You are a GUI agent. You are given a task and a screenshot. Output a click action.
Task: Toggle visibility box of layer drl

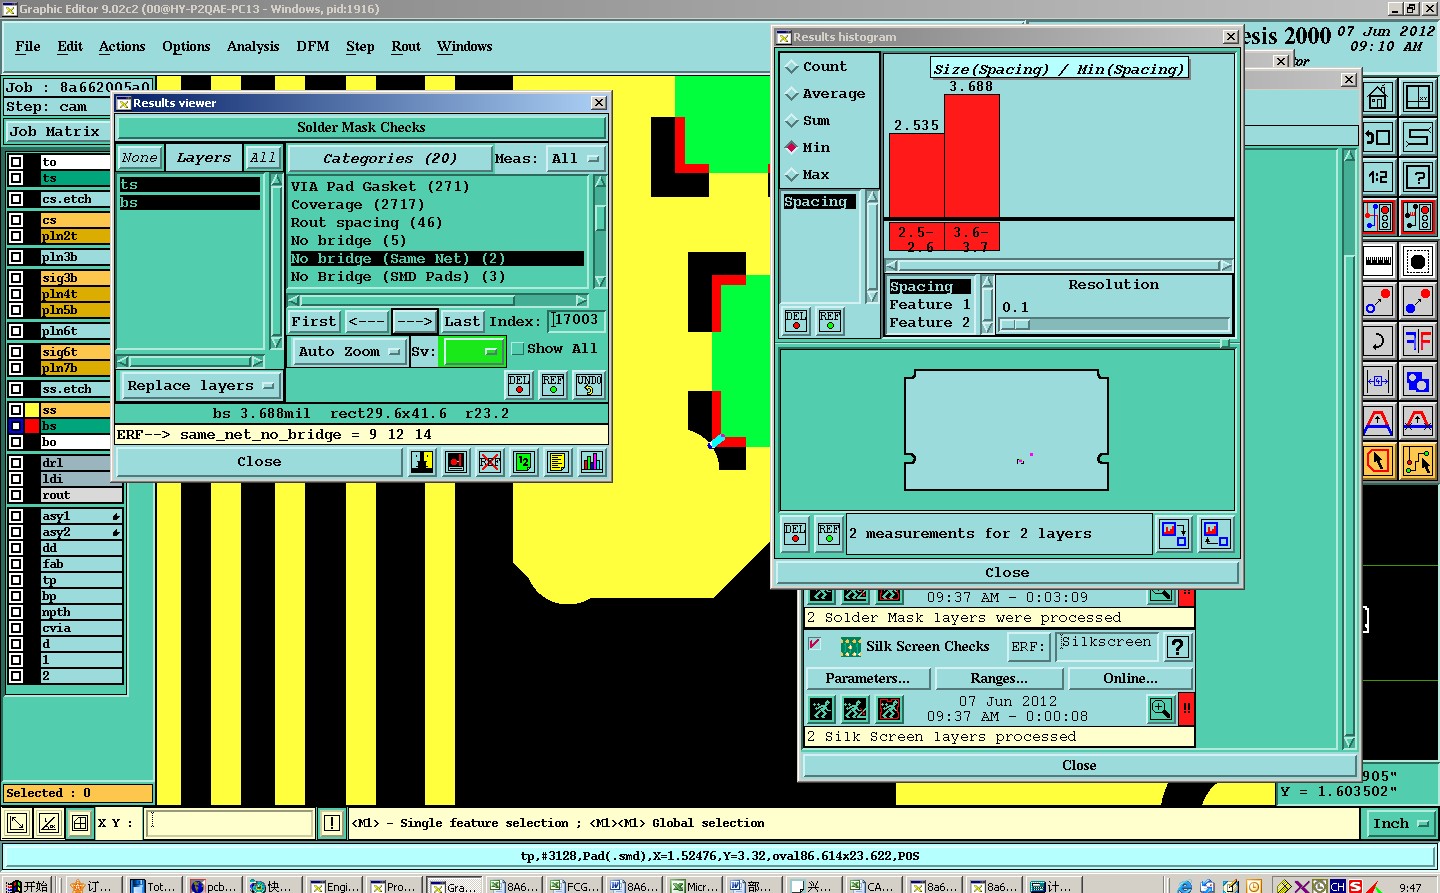coord(16,463)
